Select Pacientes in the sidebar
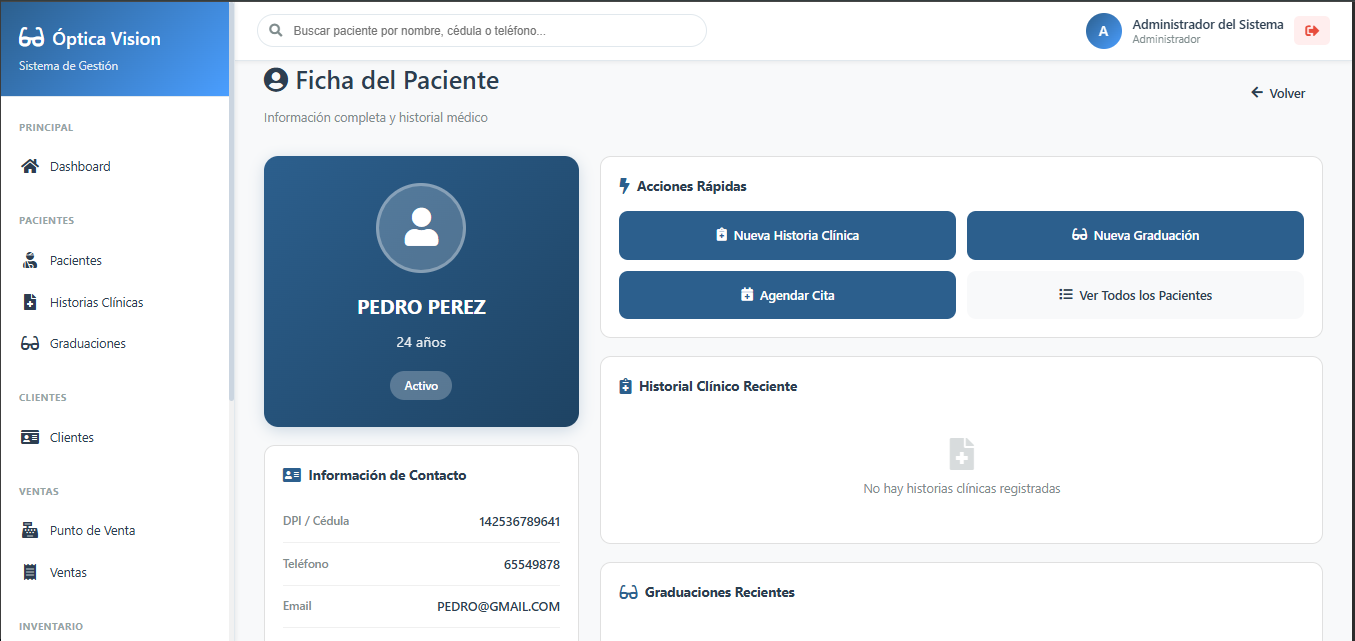1355x641 pixels. click(77, 260)
